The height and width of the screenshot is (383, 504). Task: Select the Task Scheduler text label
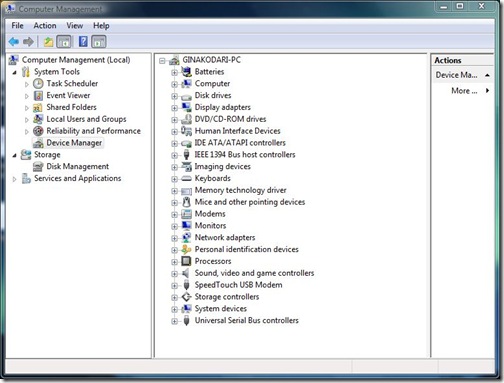tap(72, 83)
